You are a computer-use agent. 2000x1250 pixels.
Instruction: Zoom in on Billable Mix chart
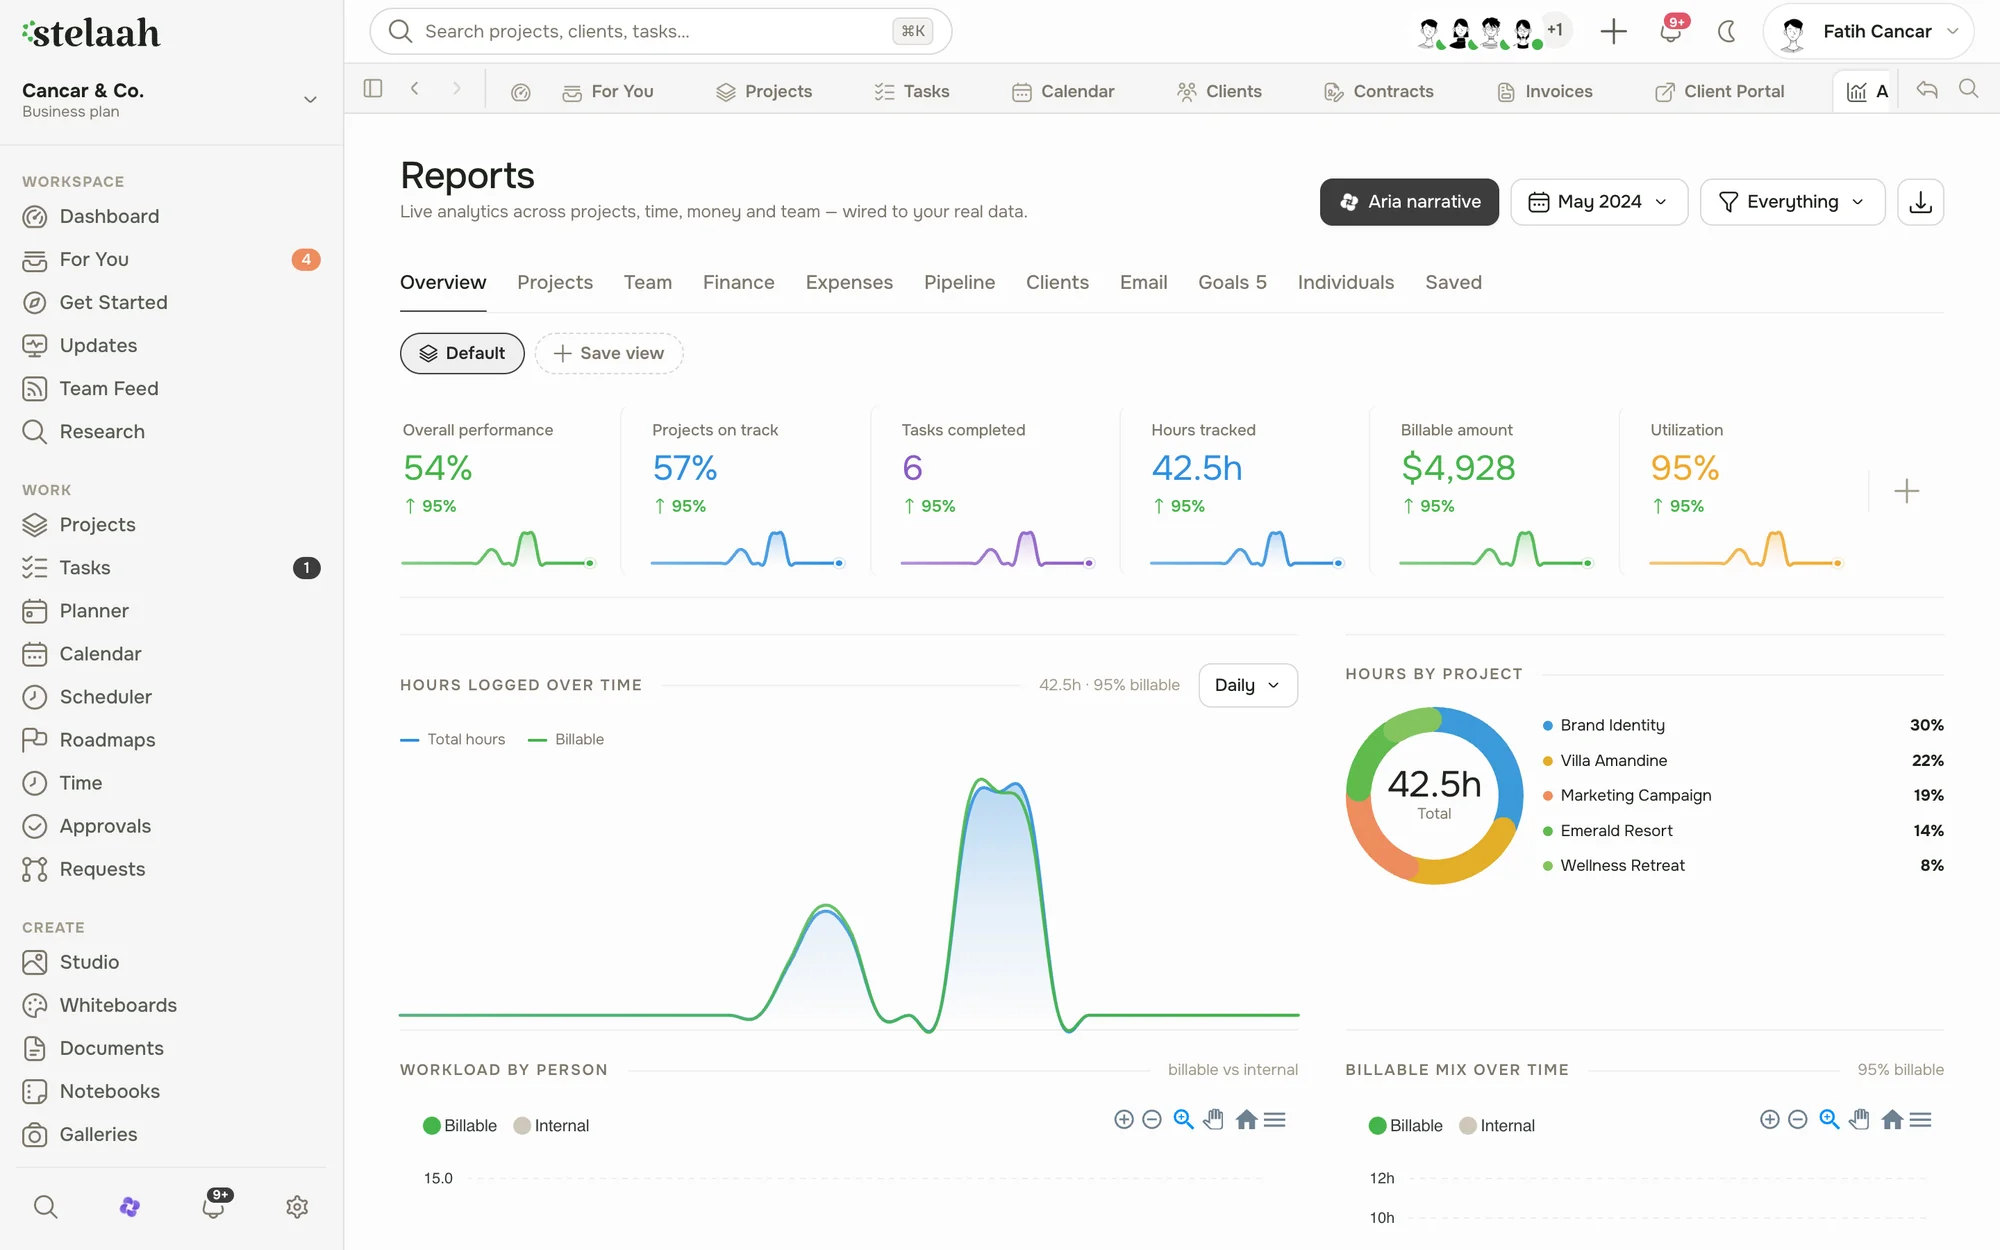point(1770,1120)
